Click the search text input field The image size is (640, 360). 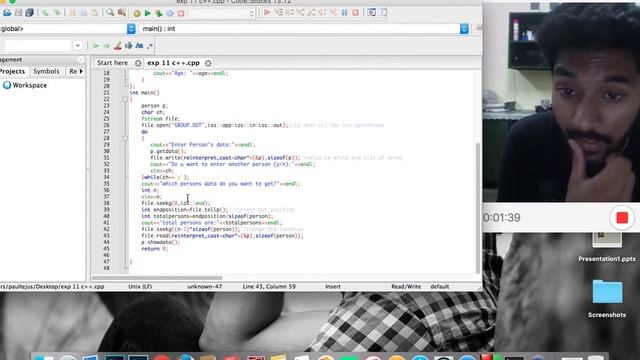pyautogui.click(x=38, y=46)
